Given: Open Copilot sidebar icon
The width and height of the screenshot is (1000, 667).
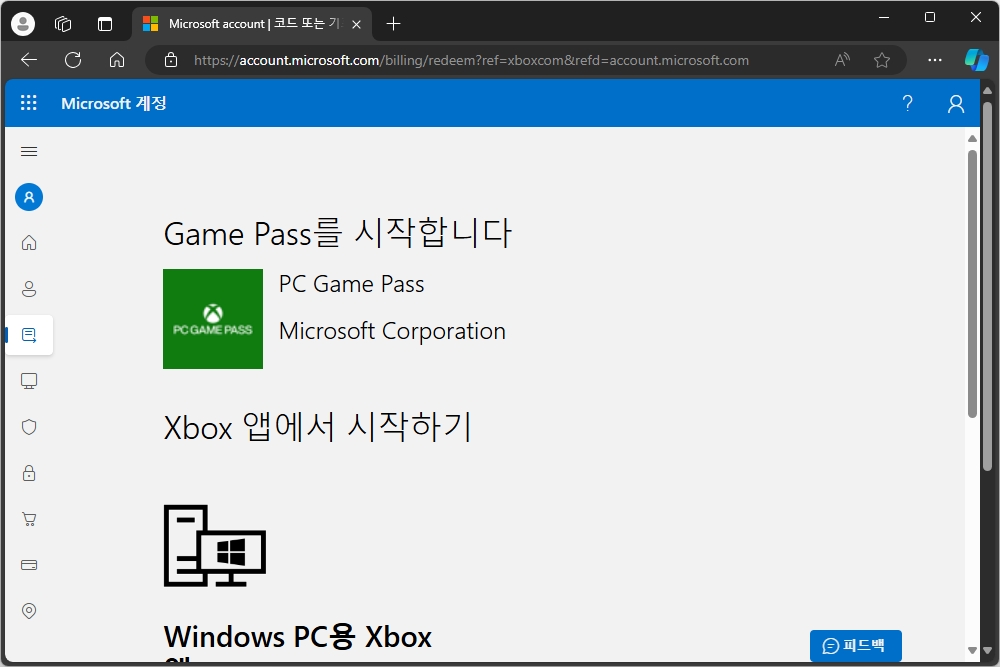Looking at the screenshot, I should 976,60.
